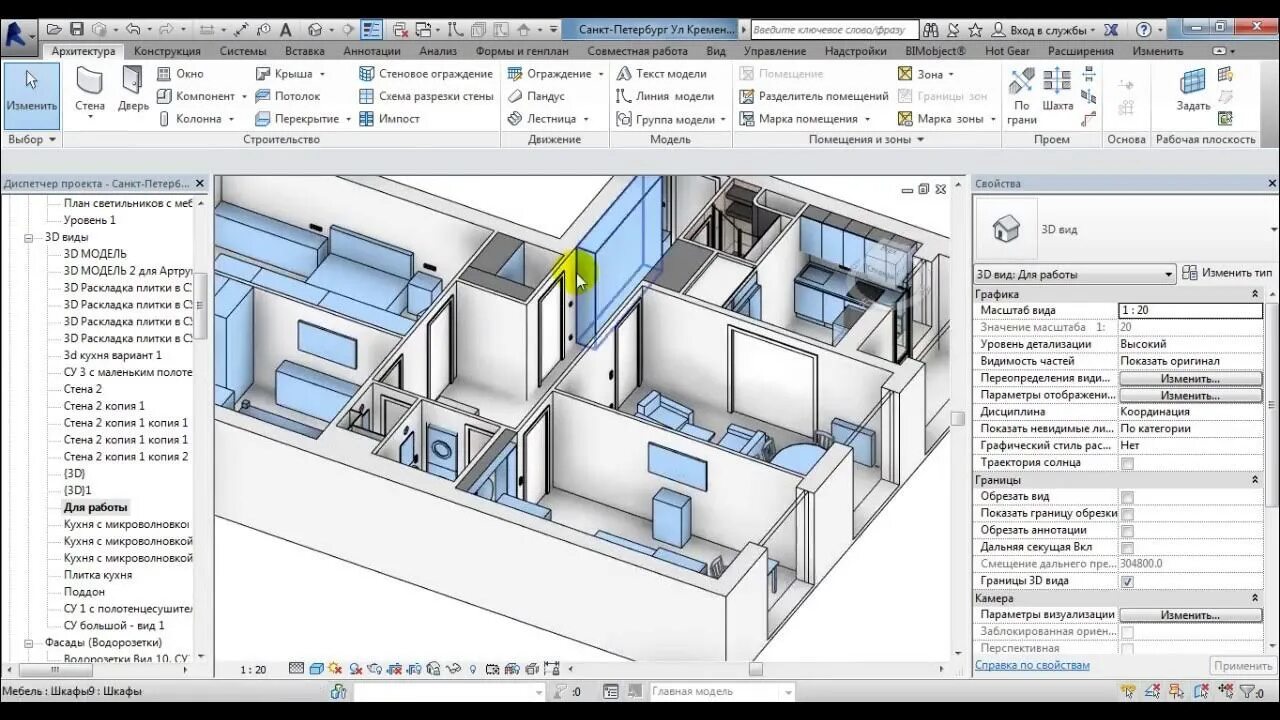This screenshot has width=1280, height=720.
Task: Select the Схема разрезки стены tool
Action: tap(425, 96)
